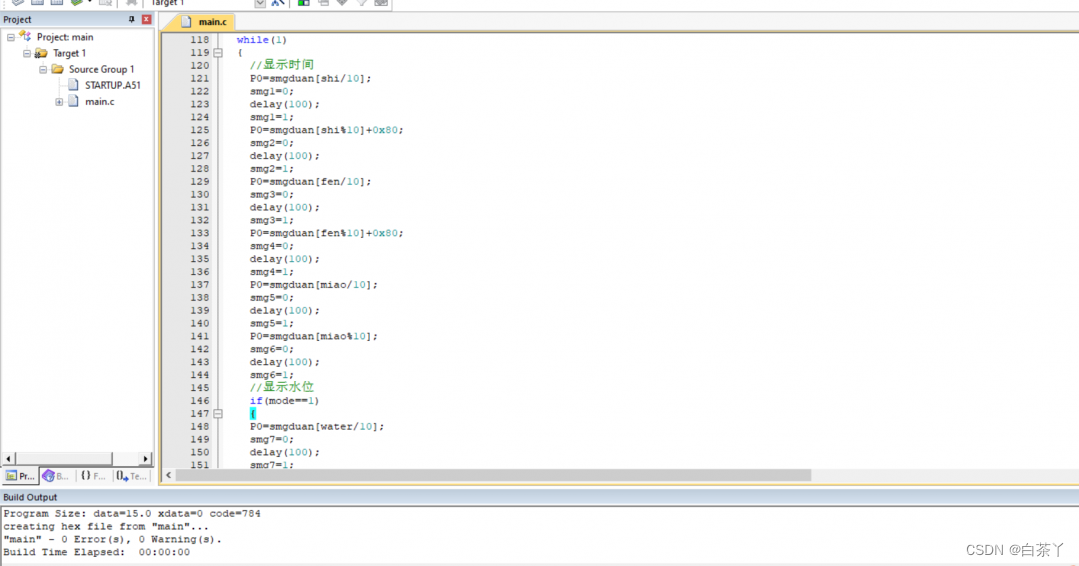Viewport: 1079px width, 566px height.
Task: Collapse the Target 1 tree node
Action: (27, 53)
